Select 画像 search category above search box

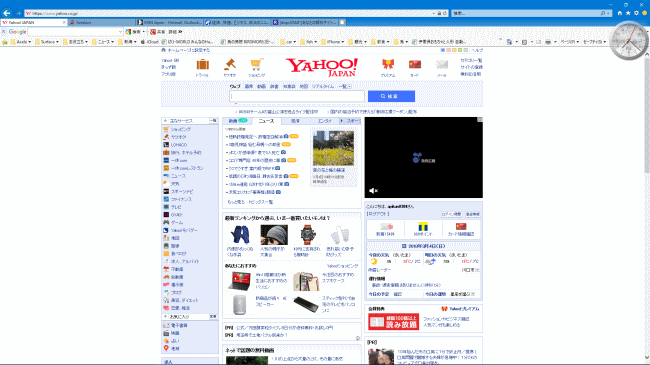pyautogui.click(x=248, y=86)
